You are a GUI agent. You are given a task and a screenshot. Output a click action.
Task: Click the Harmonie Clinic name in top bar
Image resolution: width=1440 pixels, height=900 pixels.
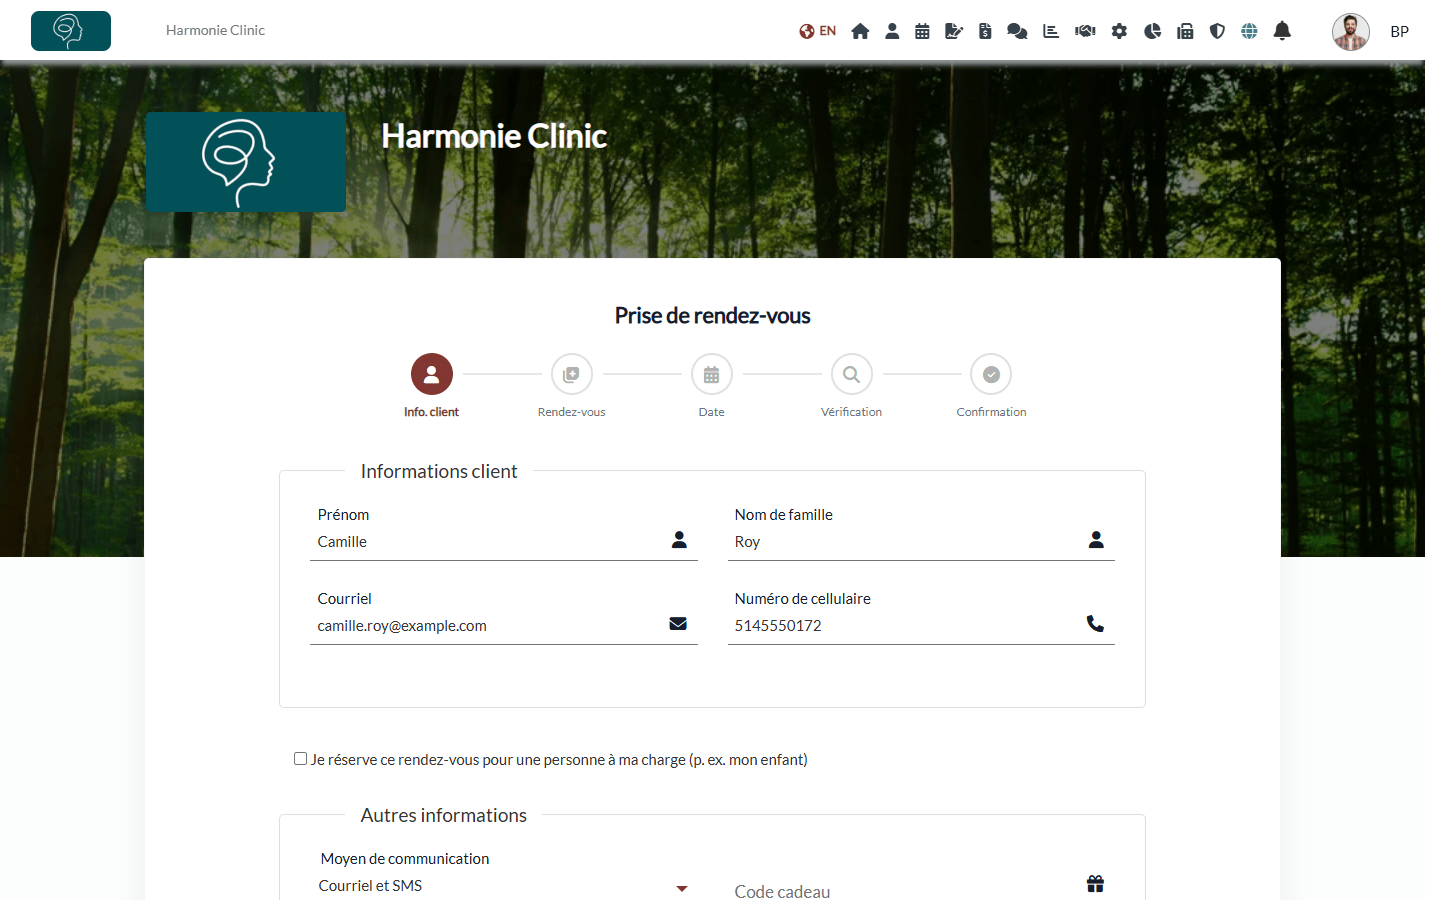(215, 30)
